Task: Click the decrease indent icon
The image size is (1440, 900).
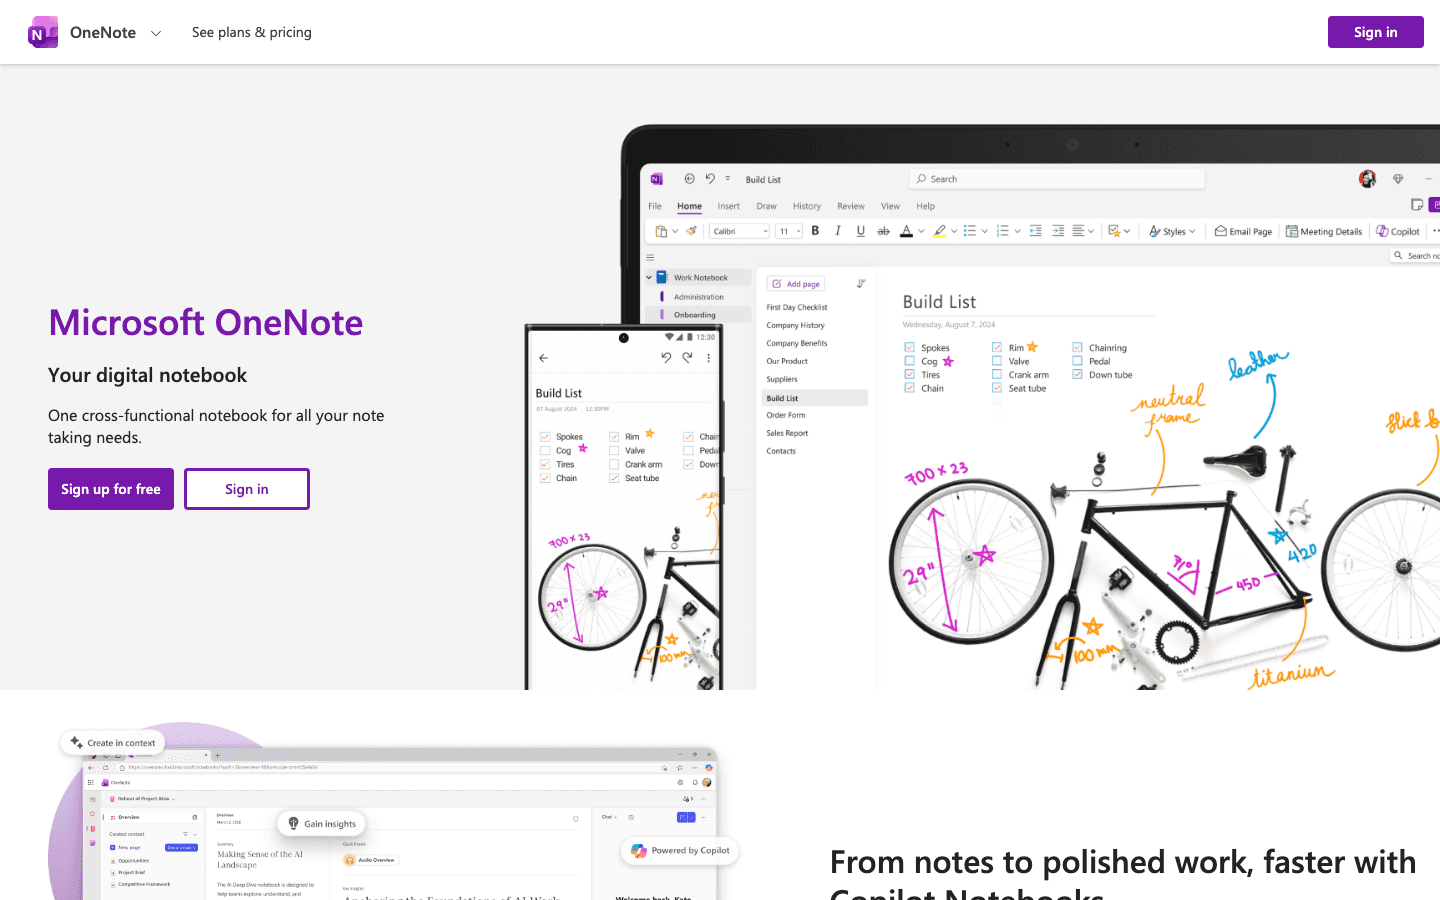Action: click(x=1035, y=231)
